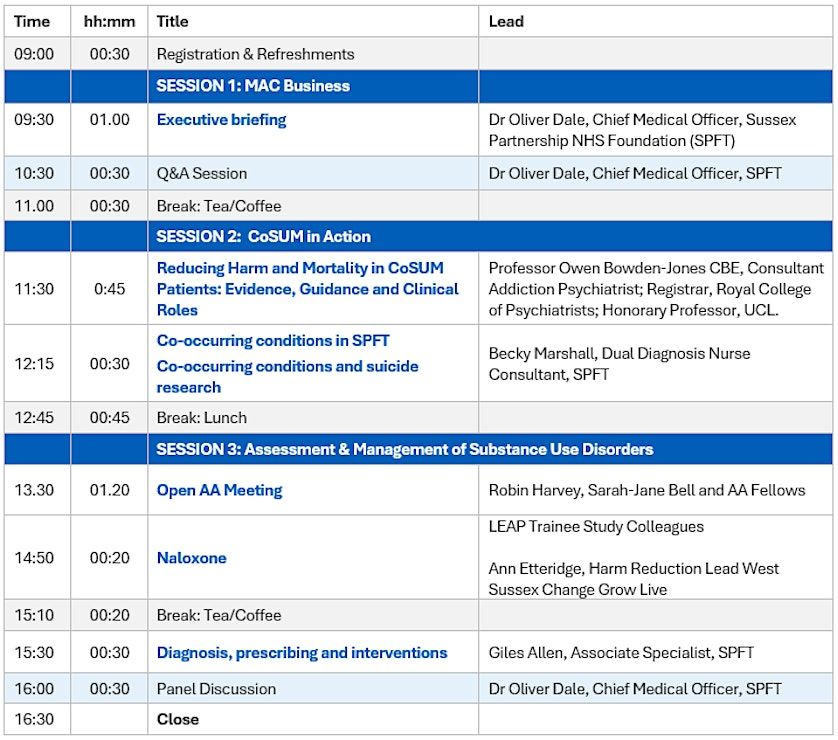The width and height of the screenshot is (838, 740).
Task: Select 'Co-occurring conditions in SPFT' title
Action: (x=273, y=341)
